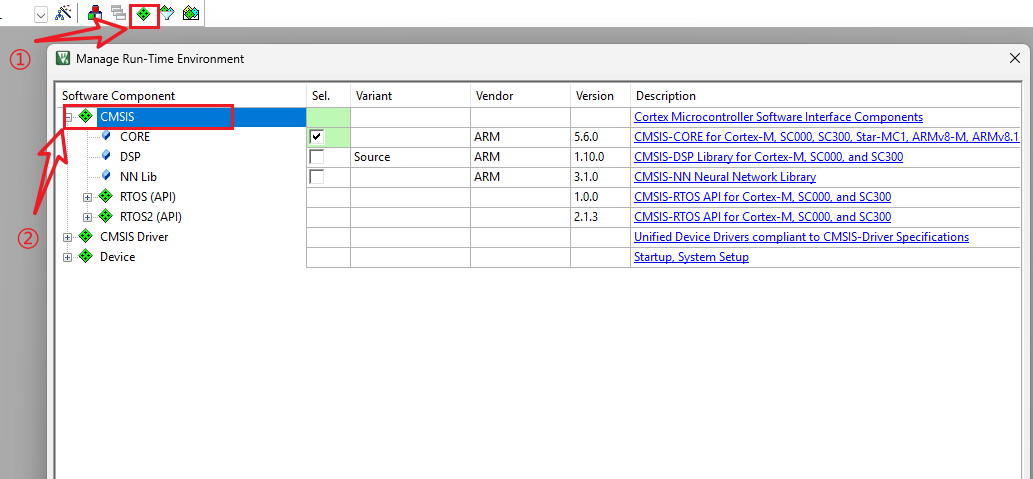Expand the RTOS2 (API) tree node
This screenshot has width=1033, height=479.
click(88, 217)
